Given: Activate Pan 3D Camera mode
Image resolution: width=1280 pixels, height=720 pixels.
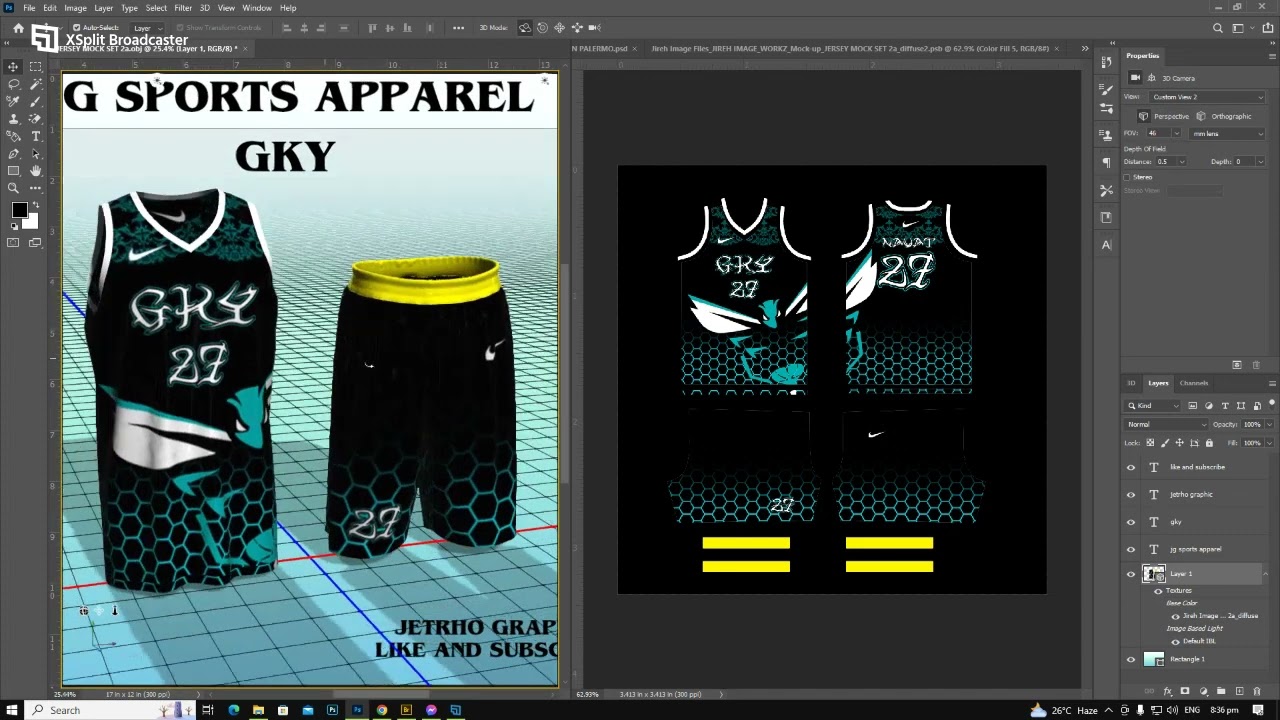Looking at the screenshot, I should 559,28.
